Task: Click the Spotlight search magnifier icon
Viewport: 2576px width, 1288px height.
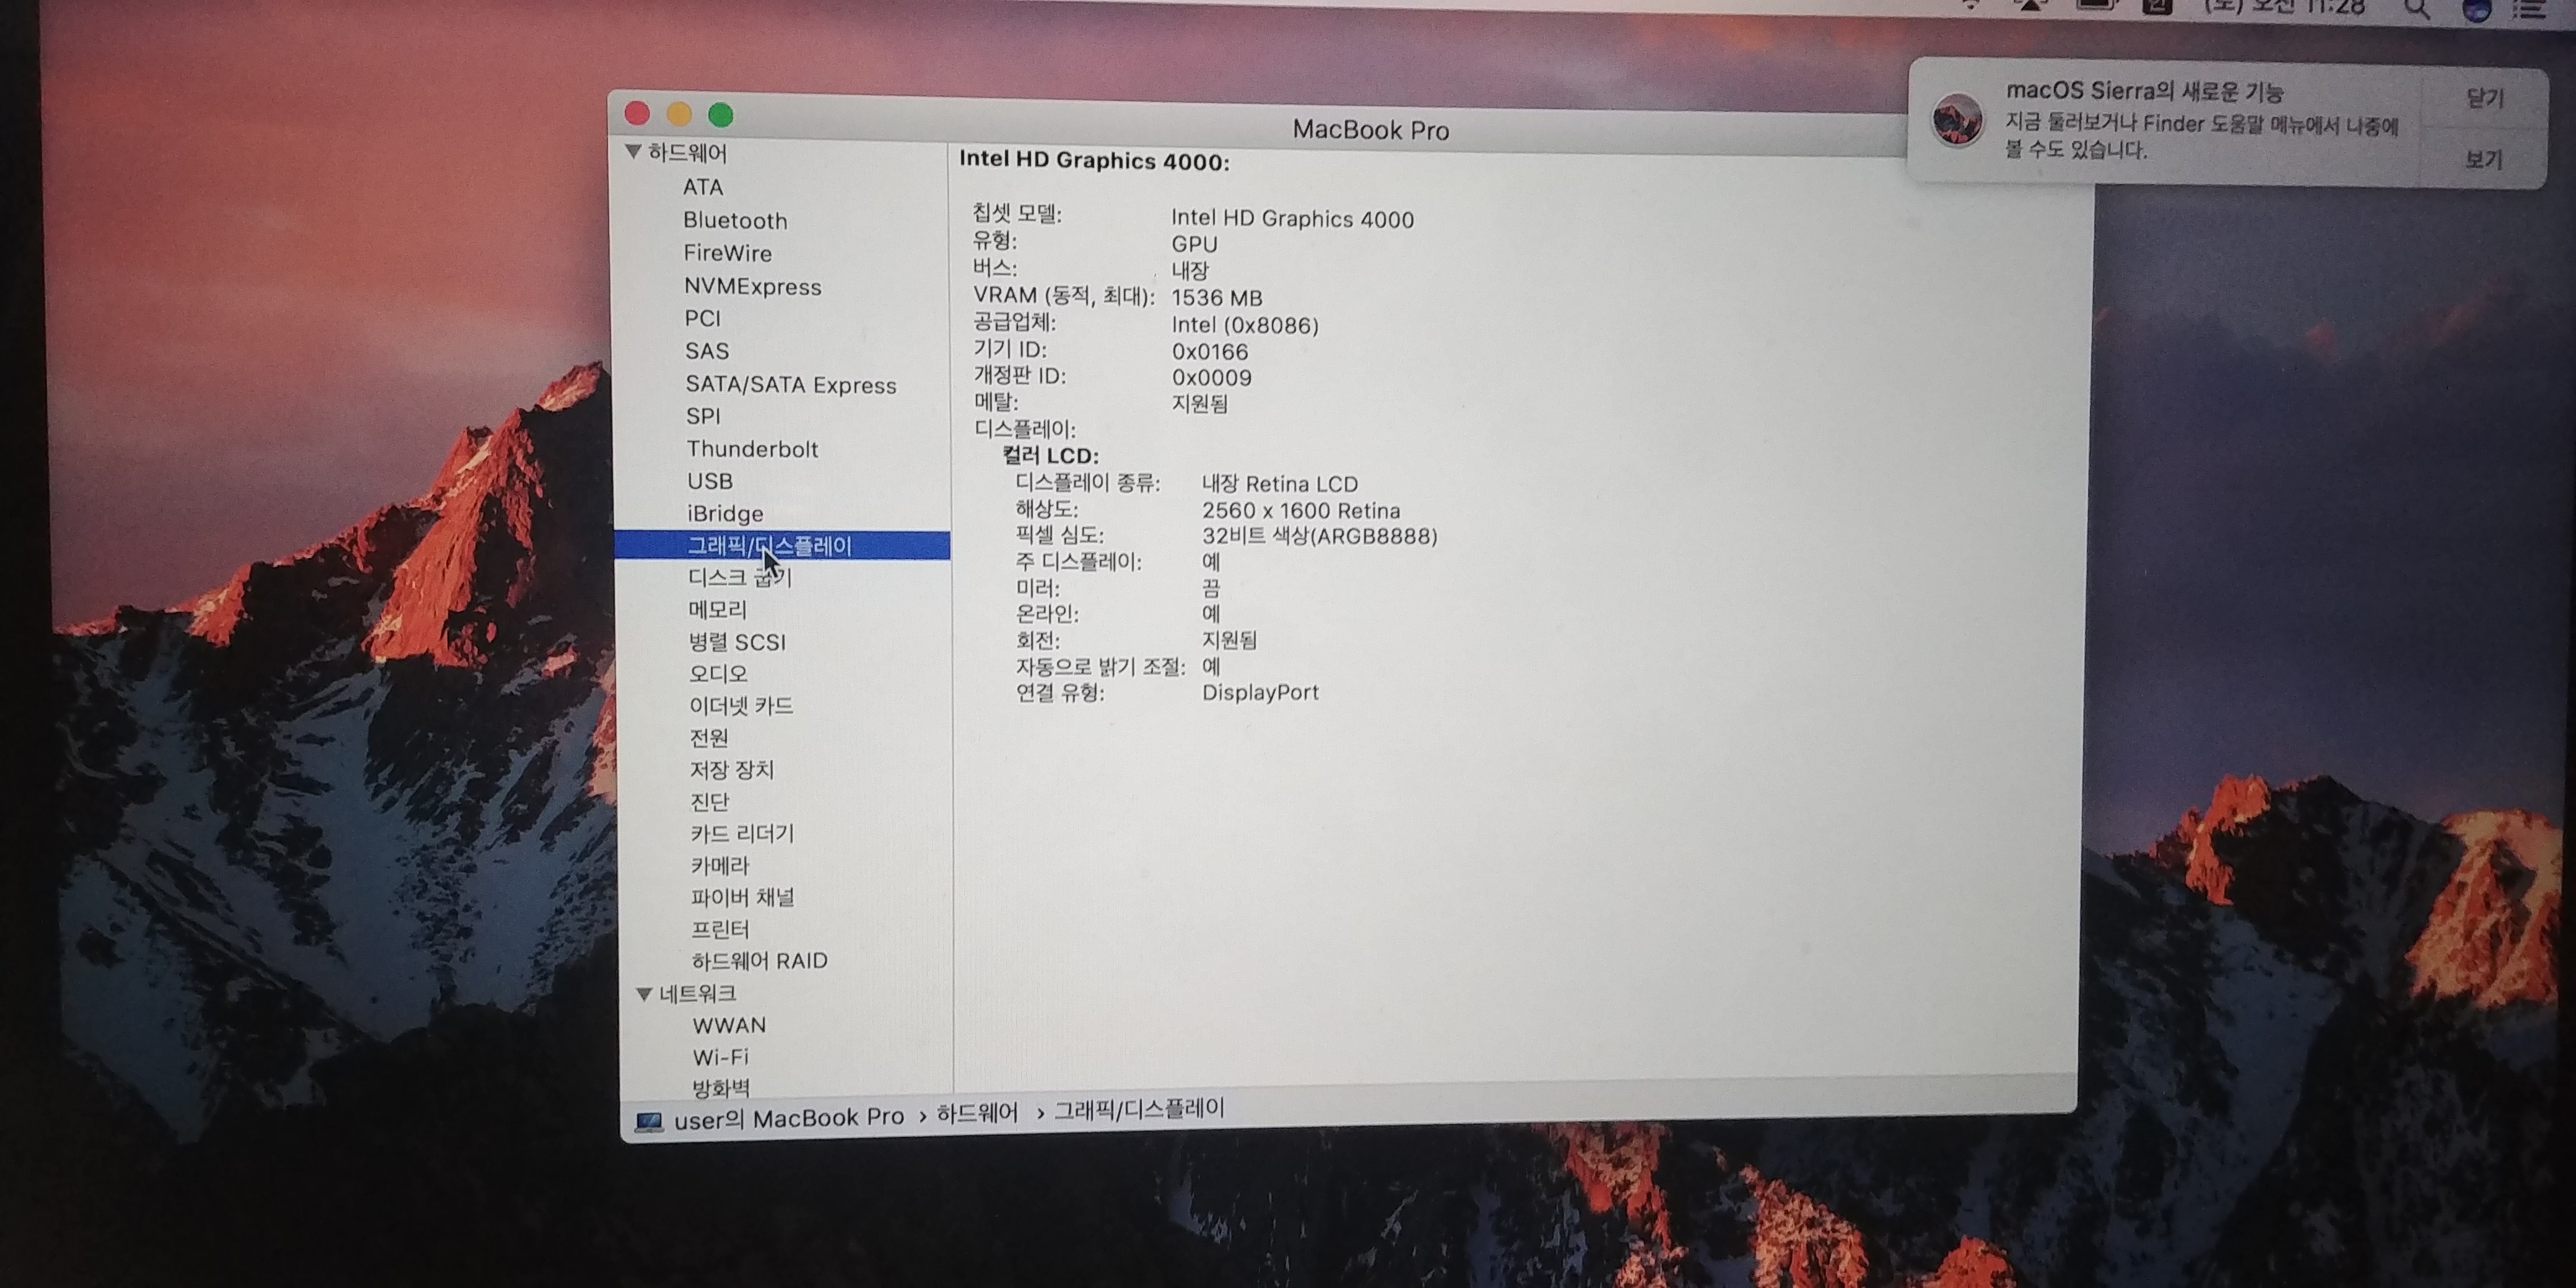Action: 2415,9
